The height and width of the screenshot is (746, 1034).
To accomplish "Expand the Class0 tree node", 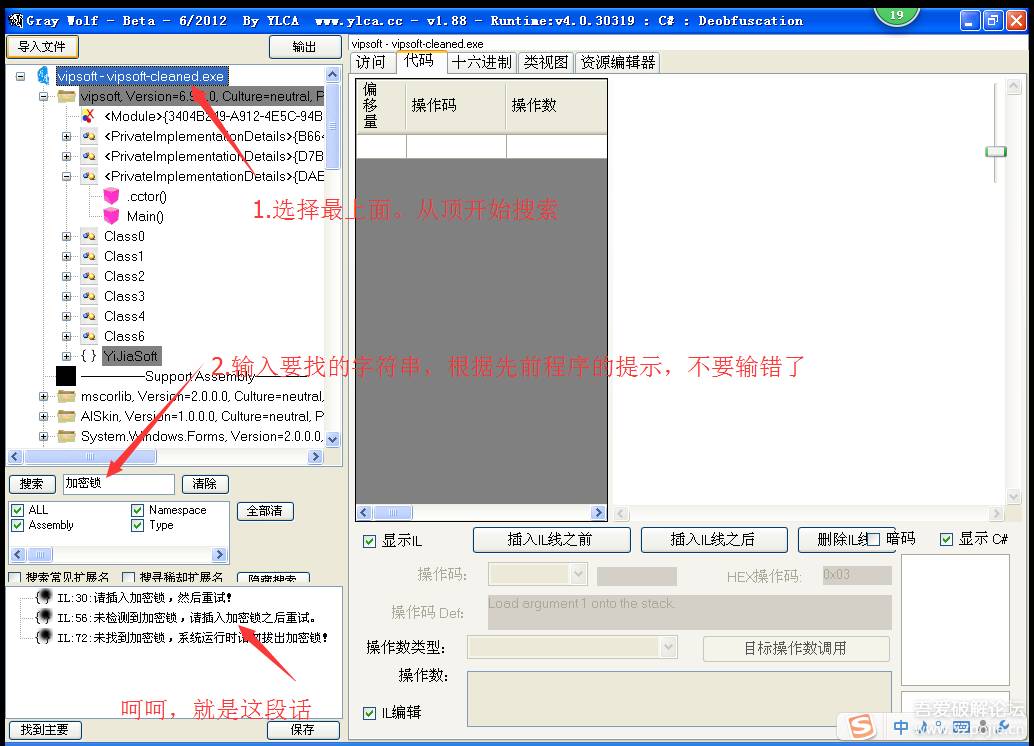I will [67, 236].
